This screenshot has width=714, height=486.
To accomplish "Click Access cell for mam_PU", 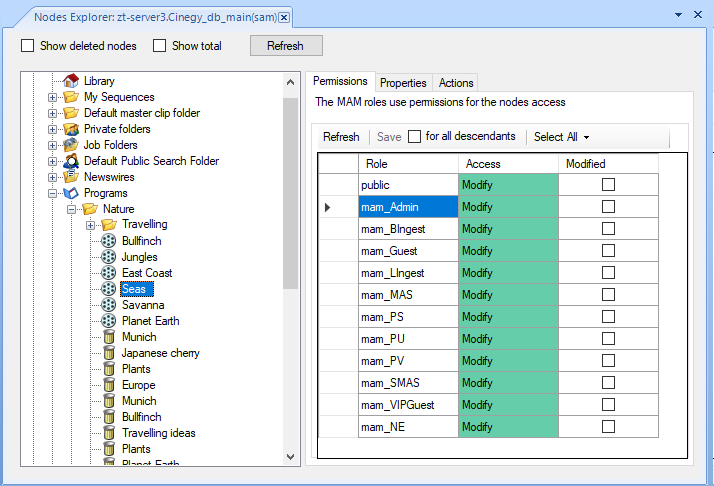I will [x=508, y=338].
